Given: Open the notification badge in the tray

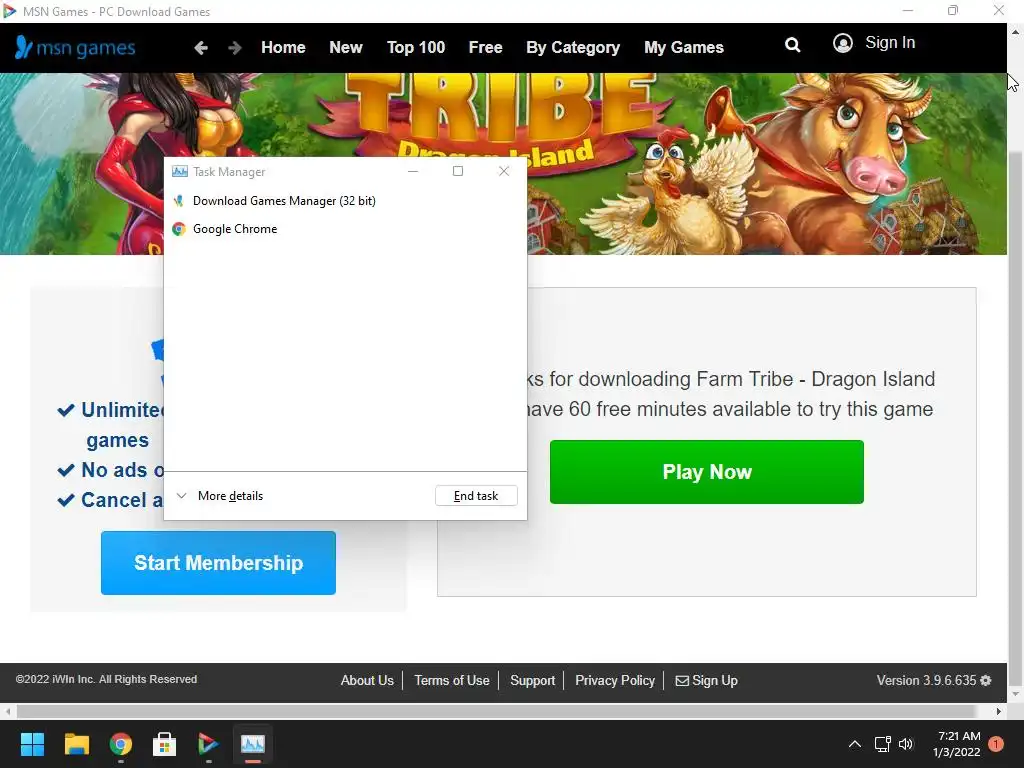Looking at the screenshot, I should click(x=996, y=744).
